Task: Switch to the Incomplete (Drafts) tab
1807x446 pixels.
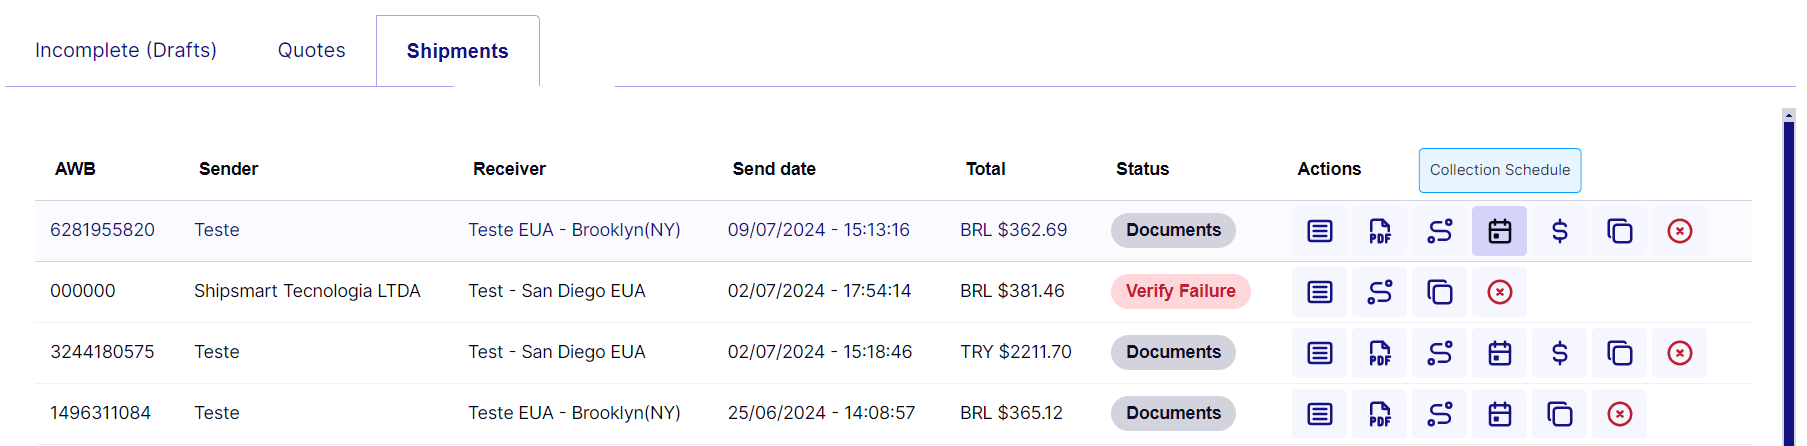Action: tap(126, 50)
